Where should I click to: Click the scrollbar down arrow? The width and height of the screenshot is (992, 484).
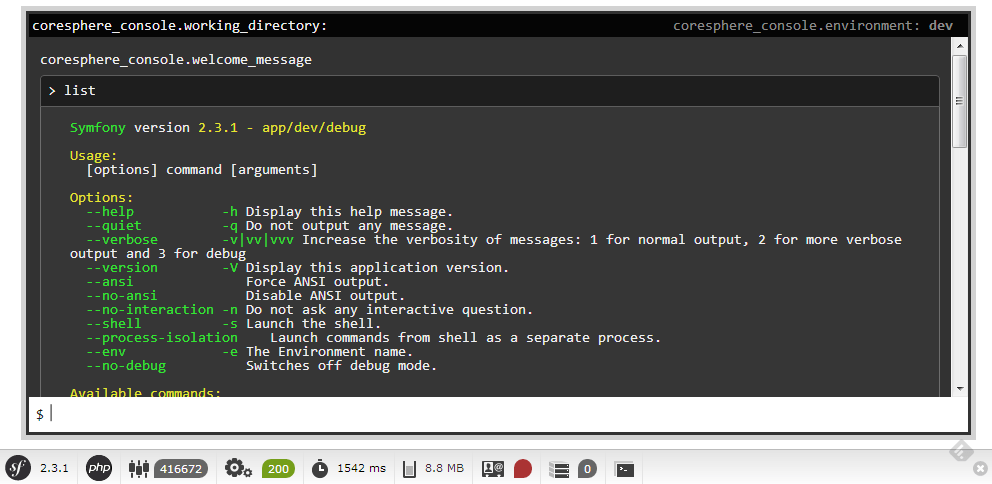pos(960,388)
